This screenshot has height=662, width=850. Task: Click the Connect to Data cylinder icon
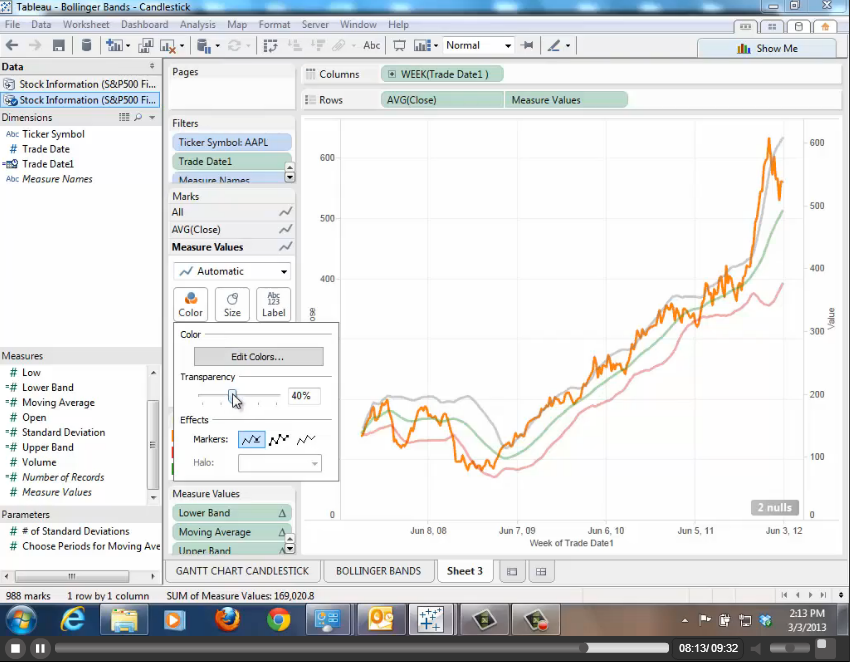coord(86,45)
